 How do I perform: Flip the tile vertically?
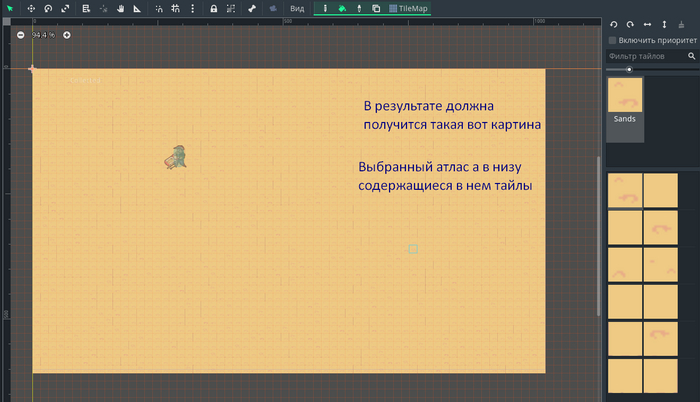[664, 24]
